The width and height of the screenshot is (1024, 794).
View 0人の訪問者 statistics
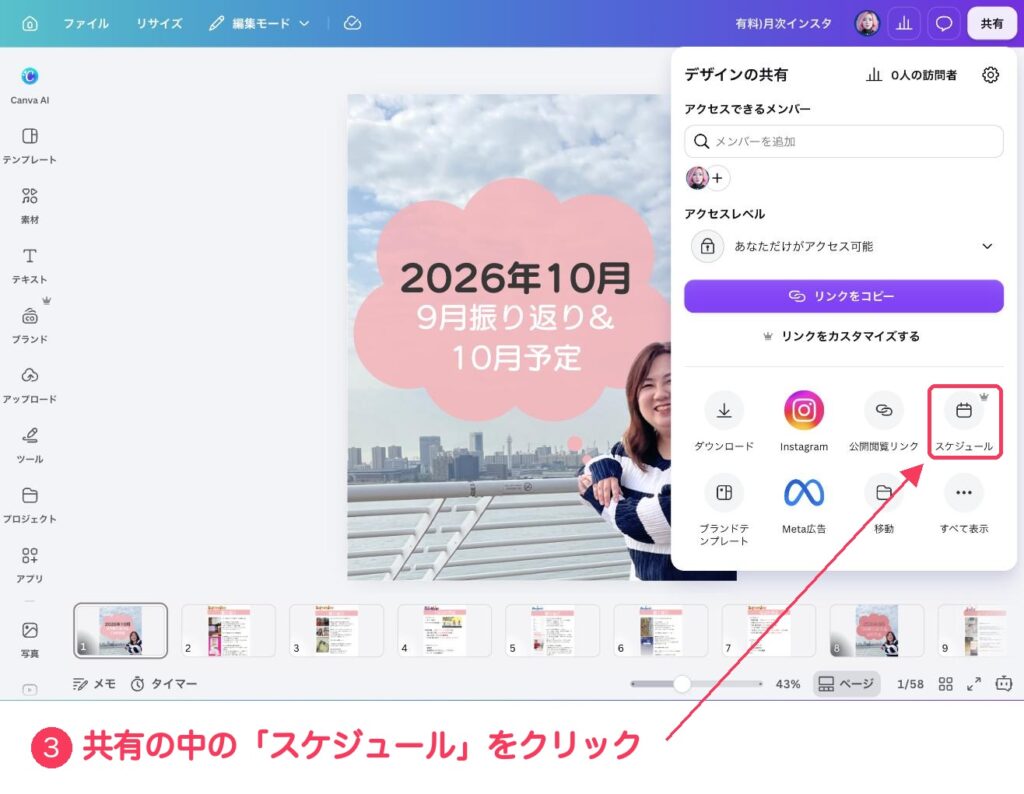click(x=911, y=75)
